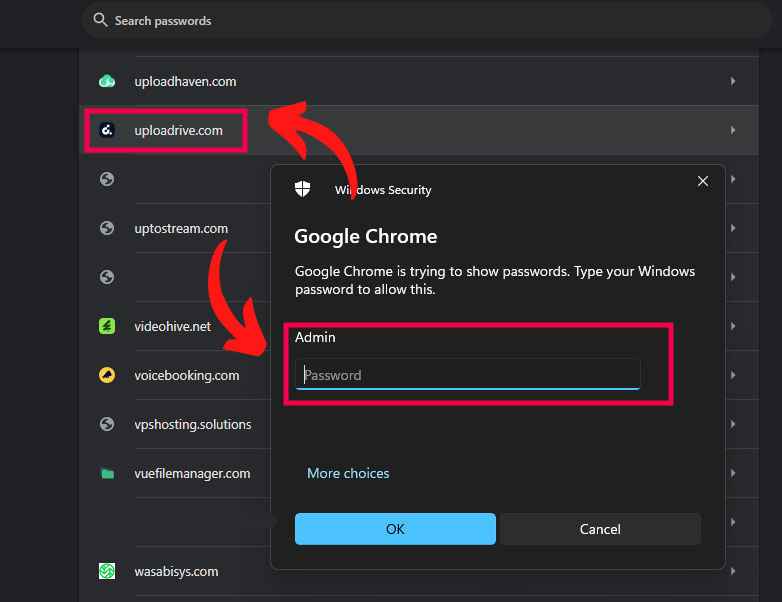Open the More choices link
This screenshot has height=602, width=782.
click(348, 473)
